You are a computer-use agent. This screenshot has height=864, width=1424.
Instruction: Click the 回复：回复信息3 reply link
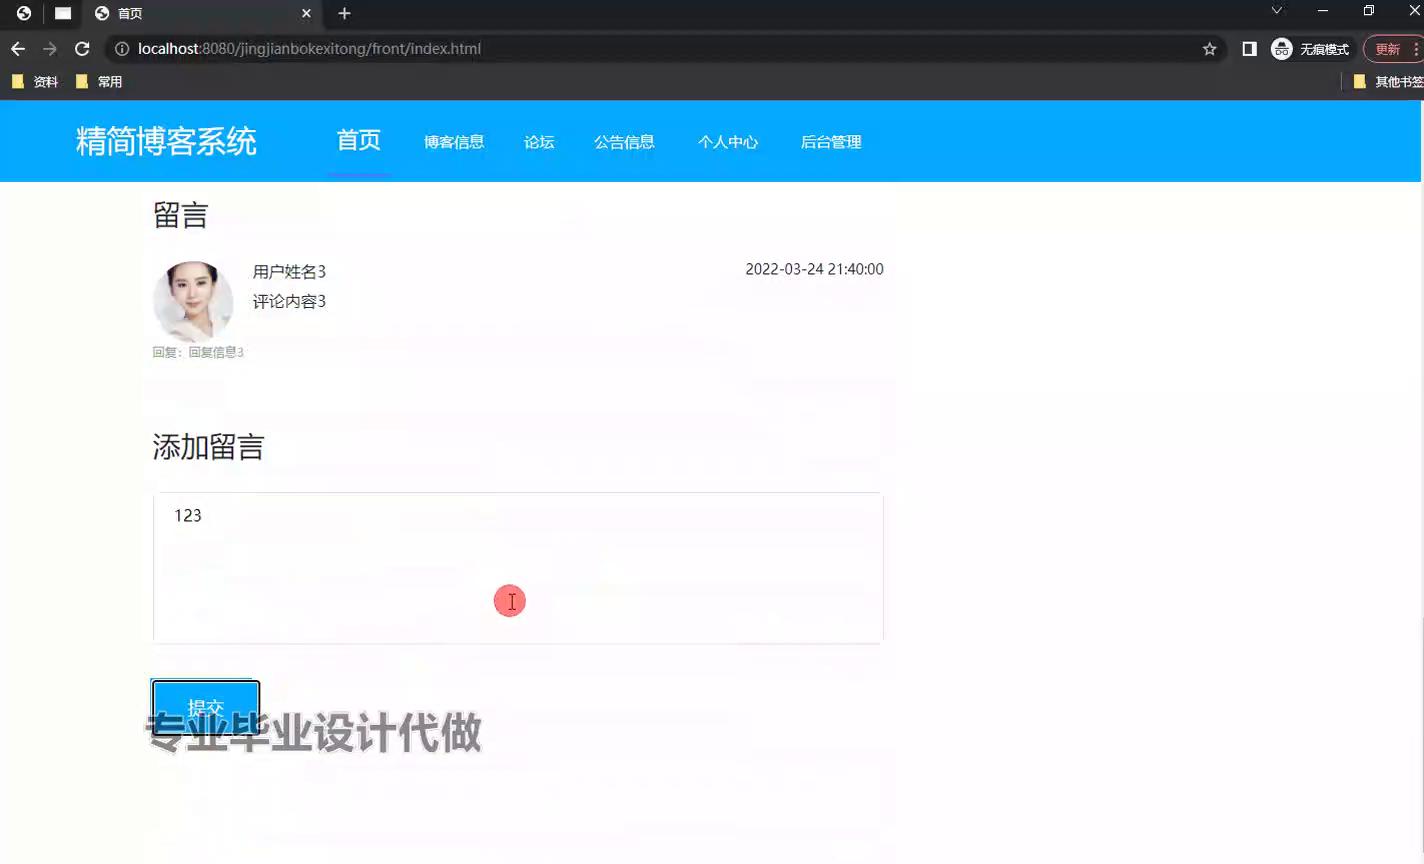(x=197, y=351)
